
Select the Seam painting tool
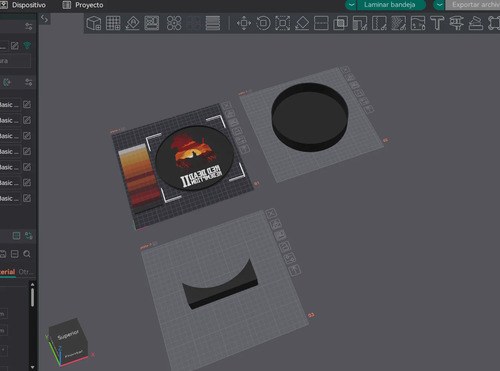pyautogui.click(x=379, y=23)
